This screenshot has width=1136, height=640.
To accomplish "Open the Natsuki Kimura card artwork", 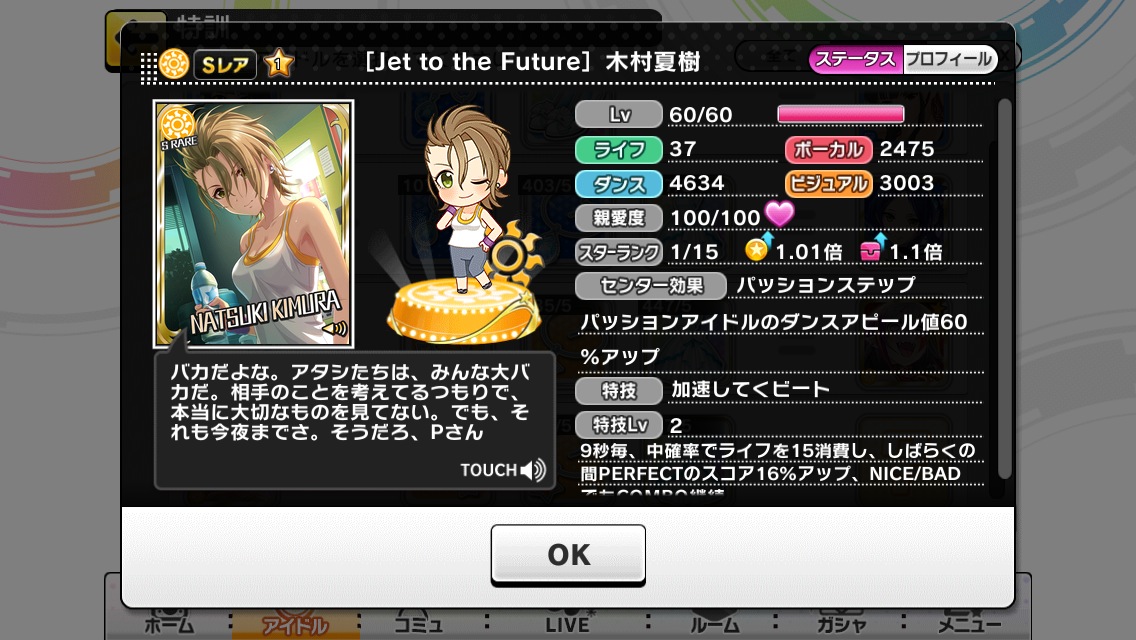I will click(254, 223).
